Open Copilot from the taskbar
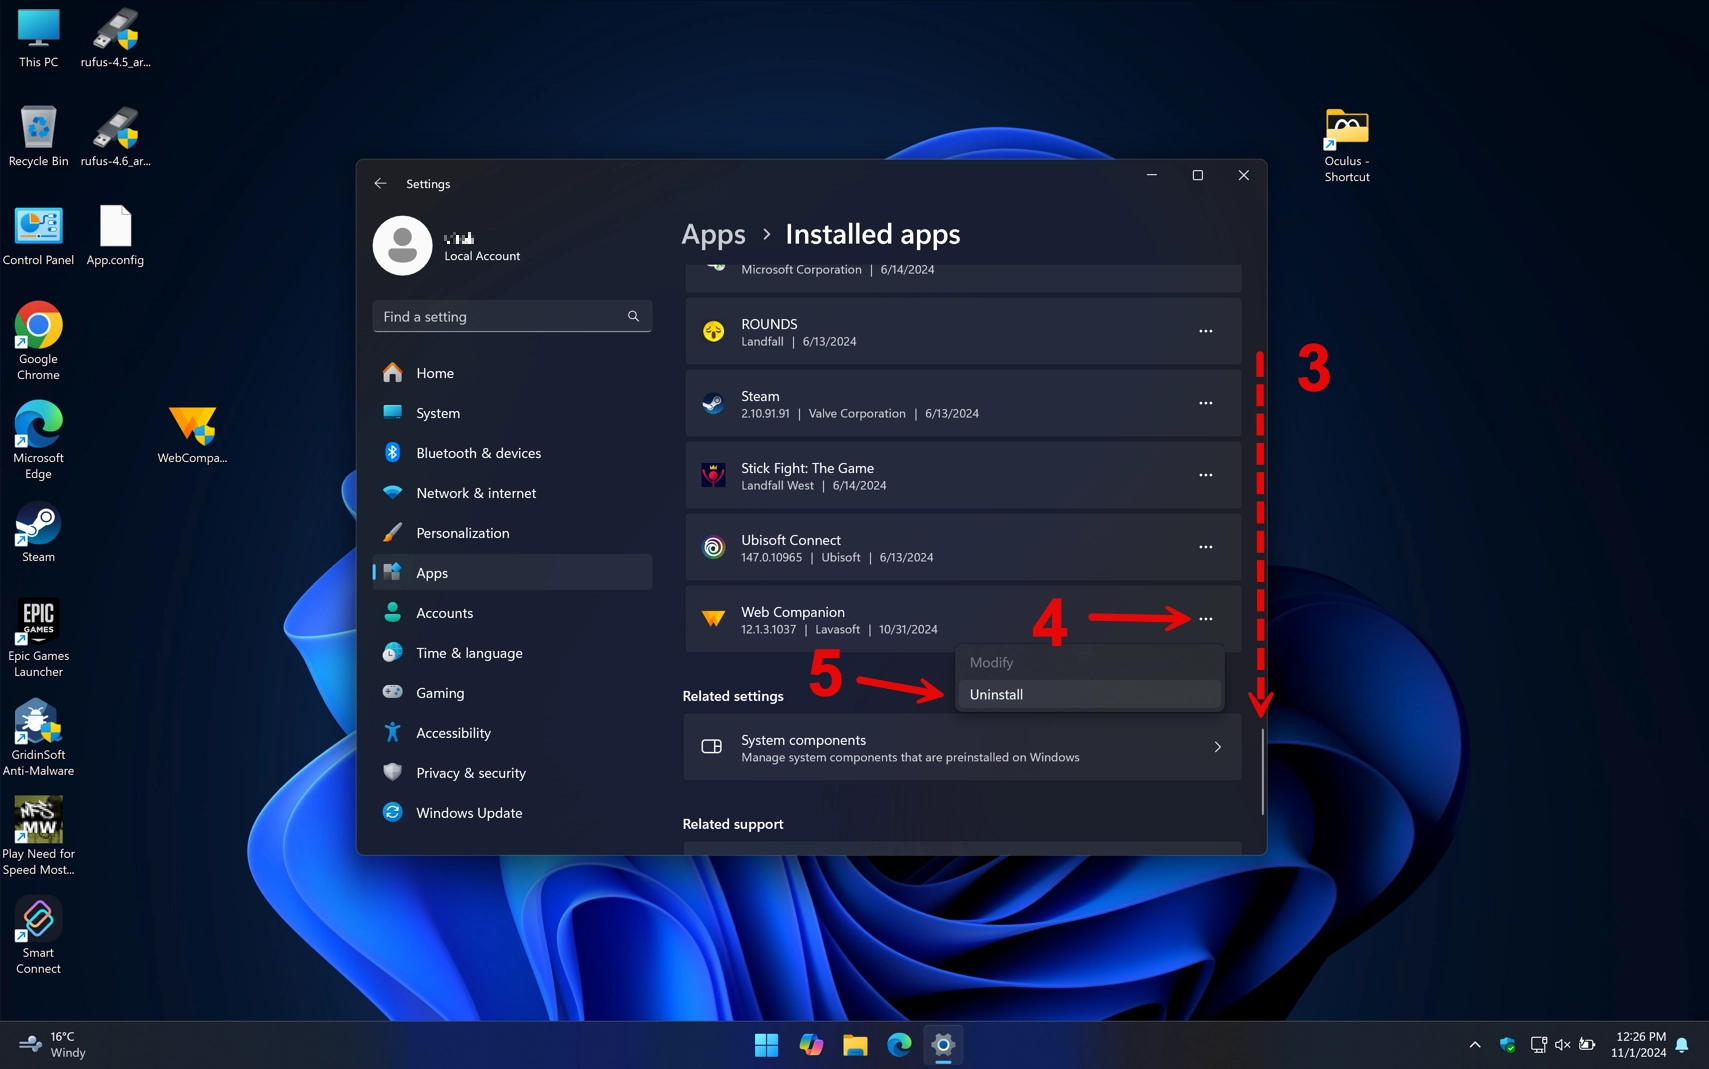The image size is (1709, 1069). coord(809,1044)
